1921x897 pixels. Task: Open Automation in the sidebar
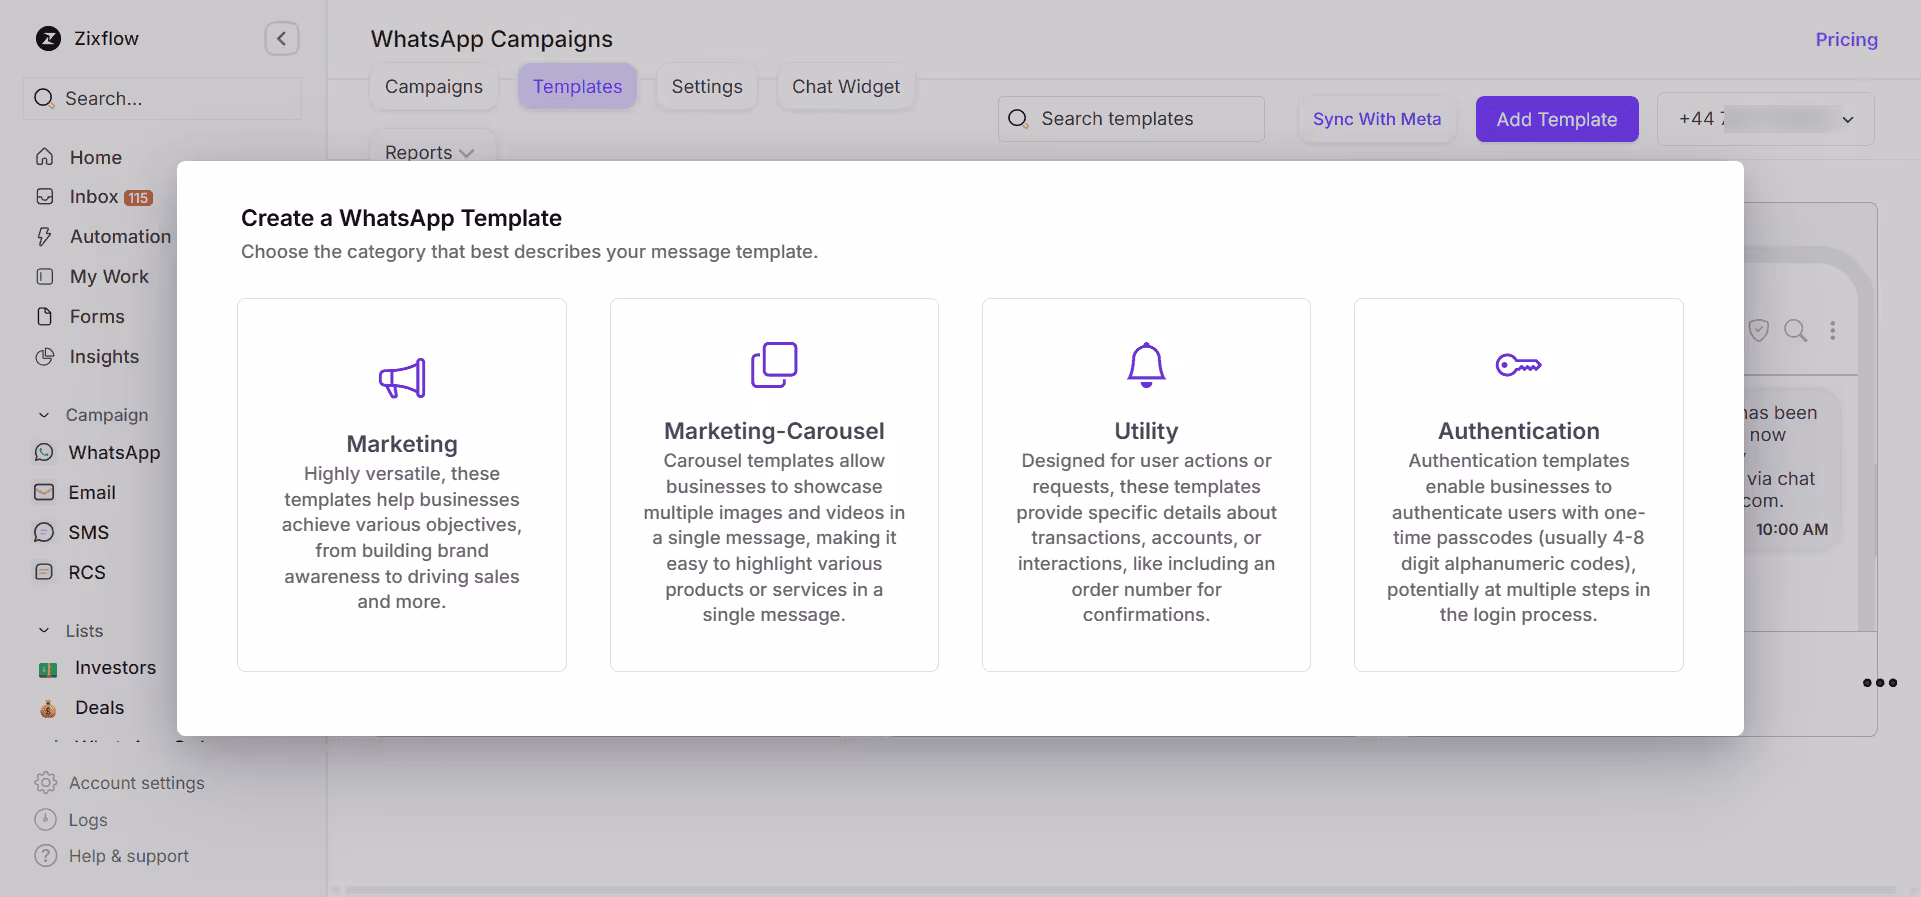click(120, 237)
